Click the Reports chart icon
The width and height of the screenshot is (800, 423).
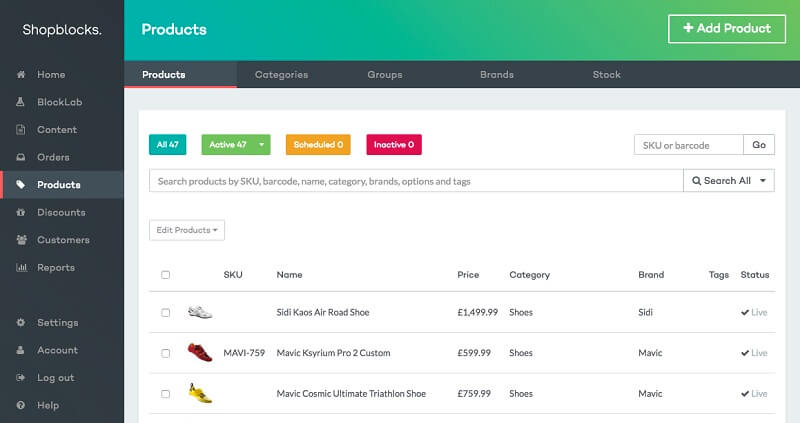point(21,267)
